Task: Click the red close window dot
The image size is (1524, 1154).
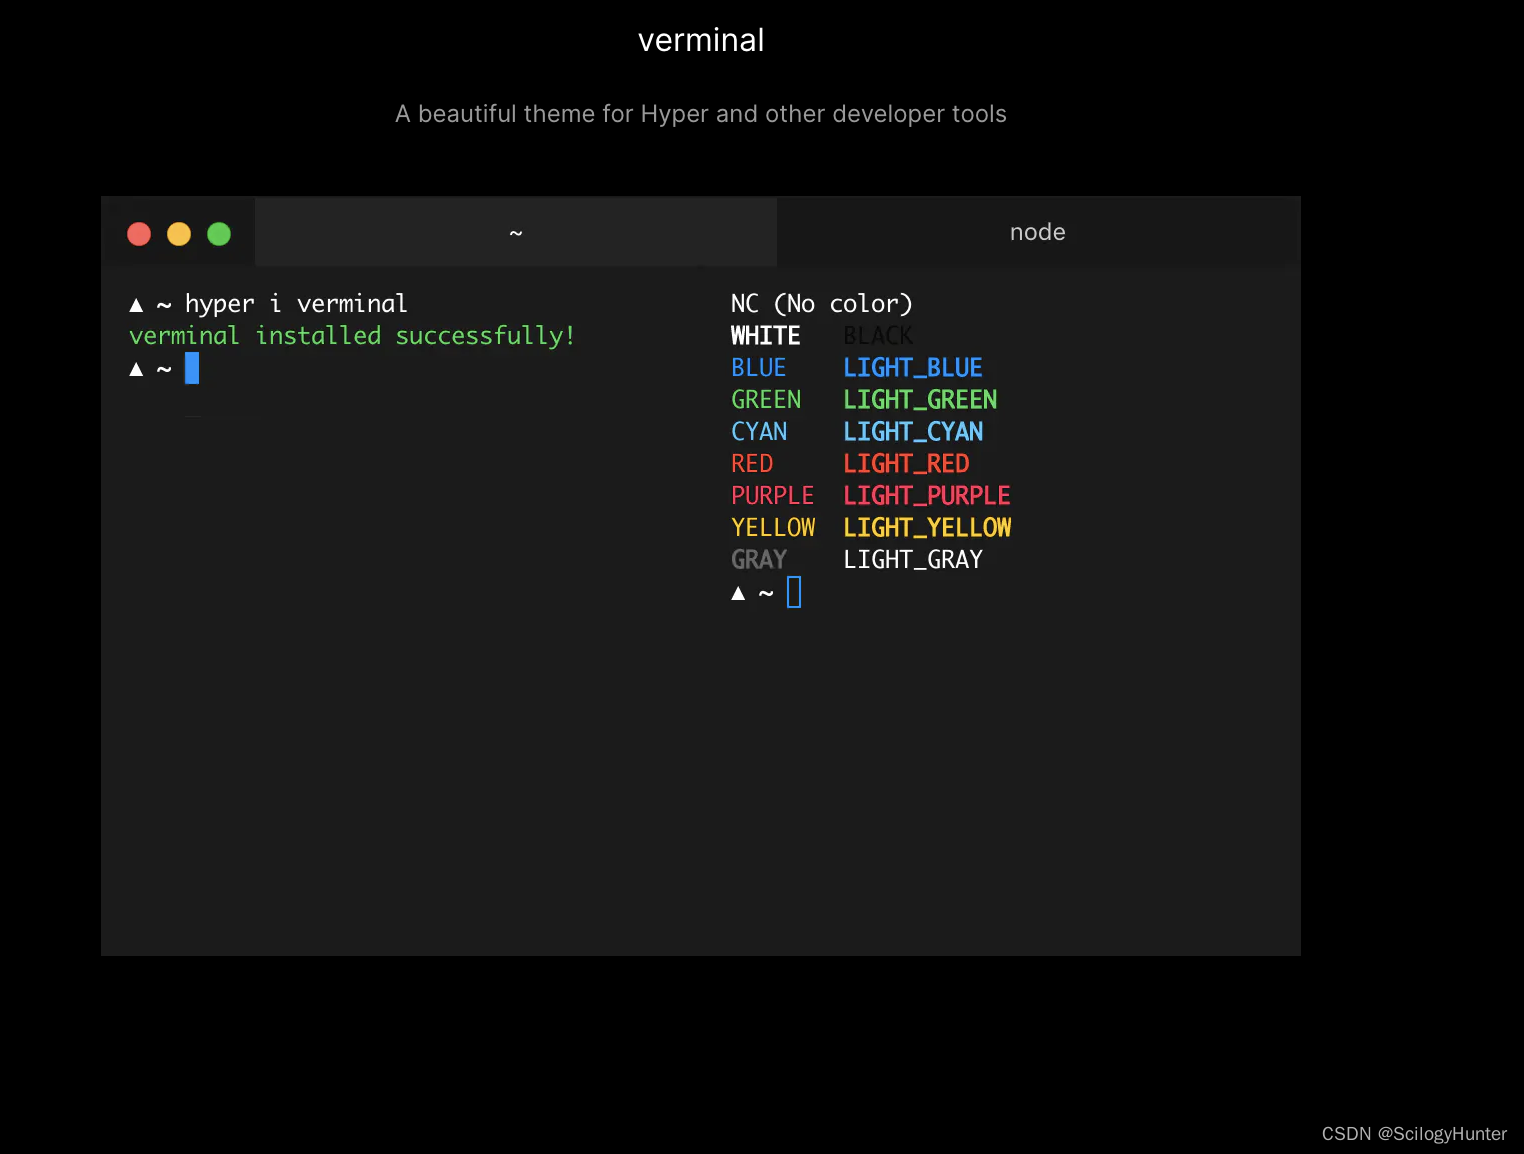Action: tap(139, 234)
